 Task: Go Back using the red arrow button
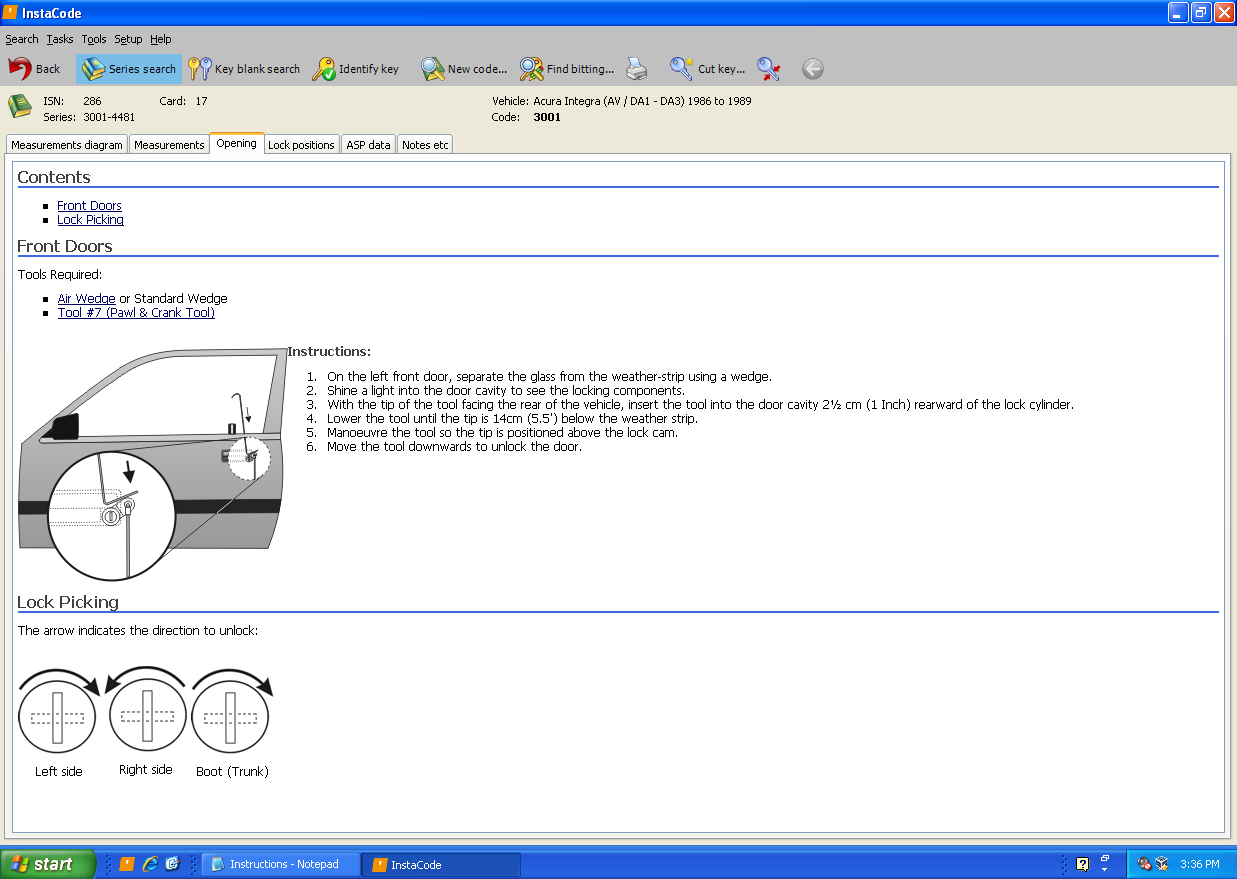[x=35, y=69]
